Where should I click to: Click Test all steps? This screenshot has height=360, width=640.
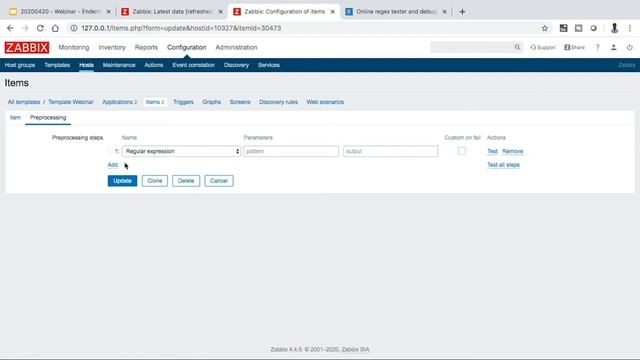[x=503, y=165]
